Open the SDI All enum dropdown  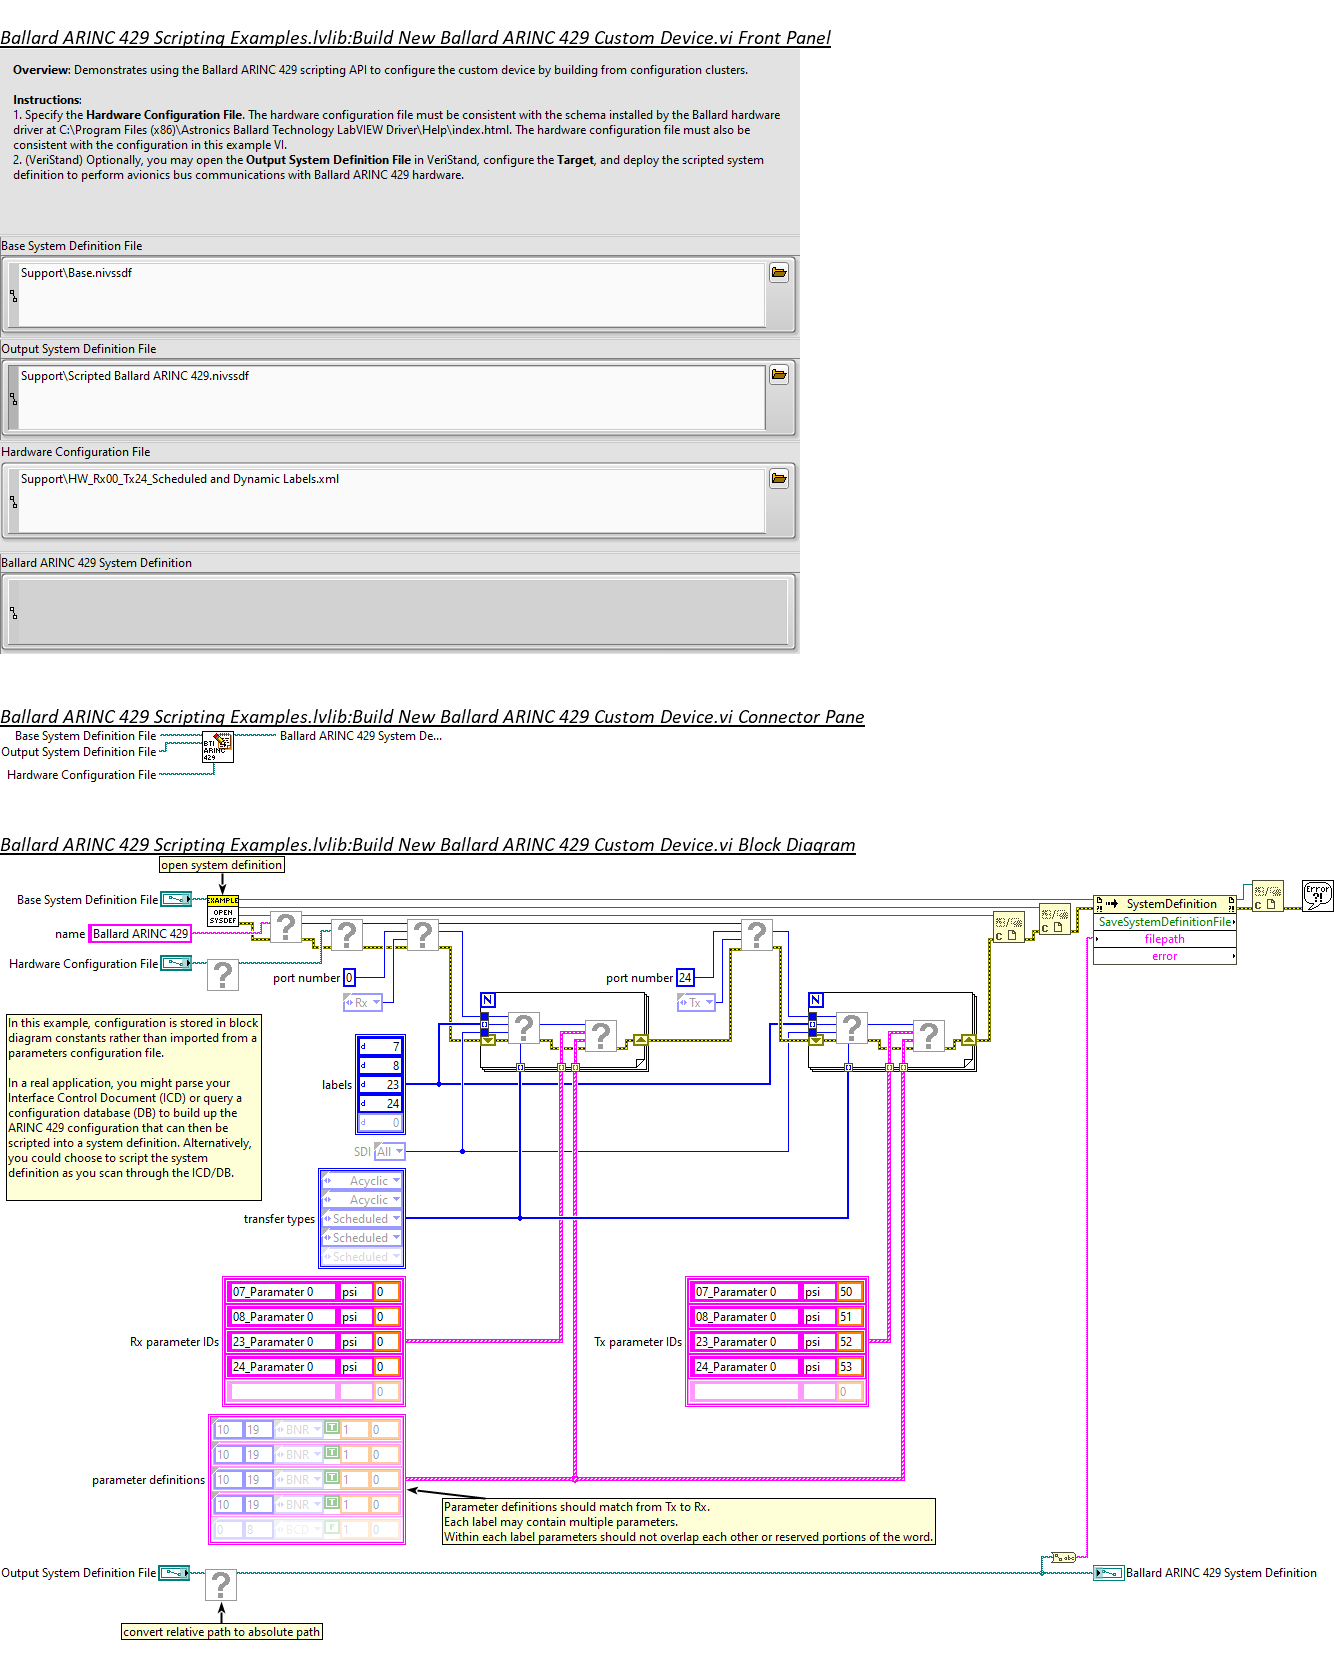pos(390,1152)
